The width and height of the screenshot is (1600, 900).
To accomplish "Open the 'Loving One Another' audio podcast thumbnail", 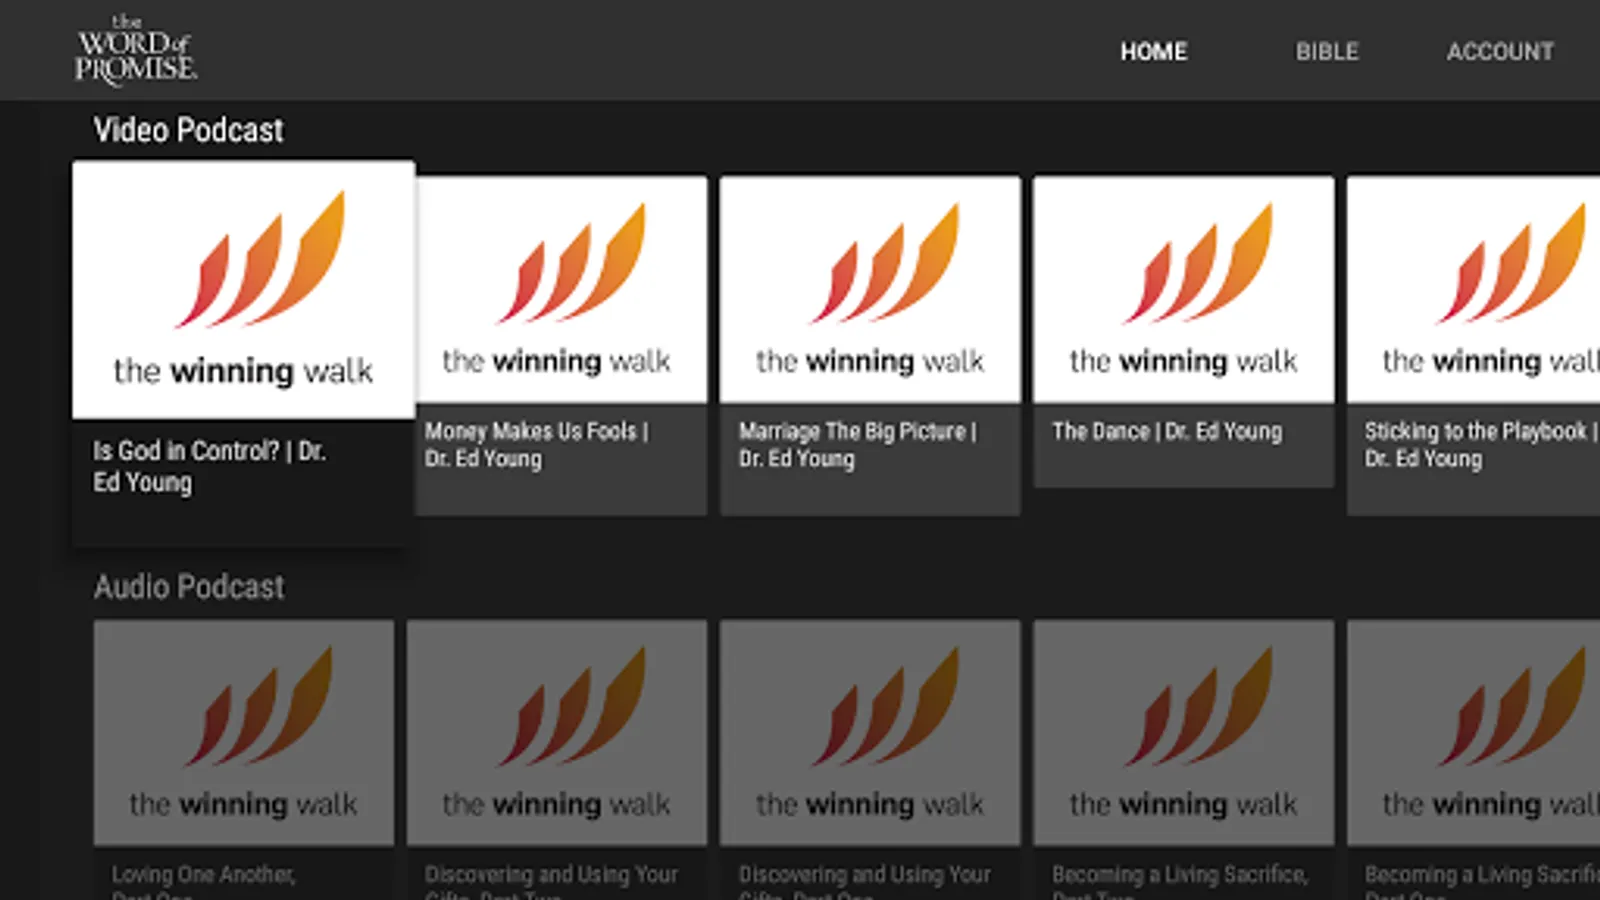I will [x=243, y=733].
